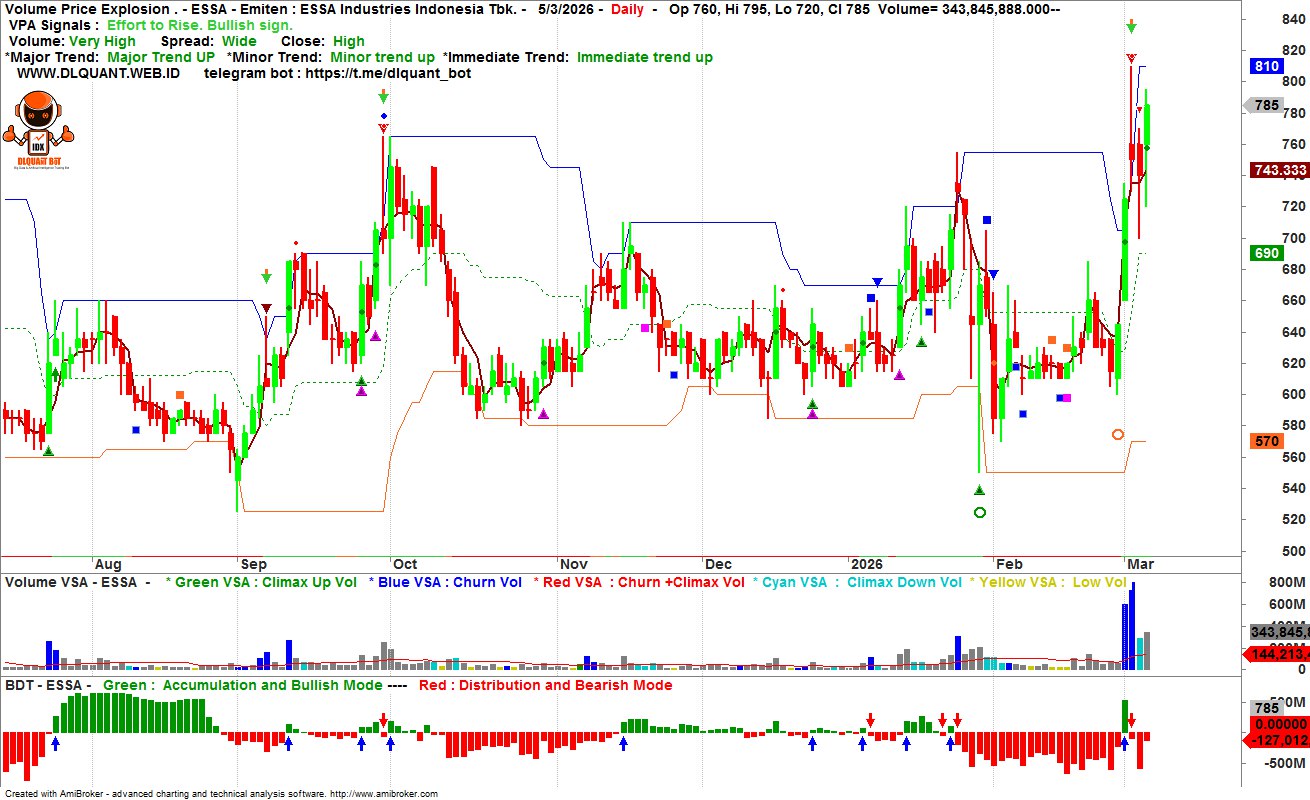Click the 'Blue VSA : Churn Vol' legend
The image size is (1310, 800).
coord(450,582)
